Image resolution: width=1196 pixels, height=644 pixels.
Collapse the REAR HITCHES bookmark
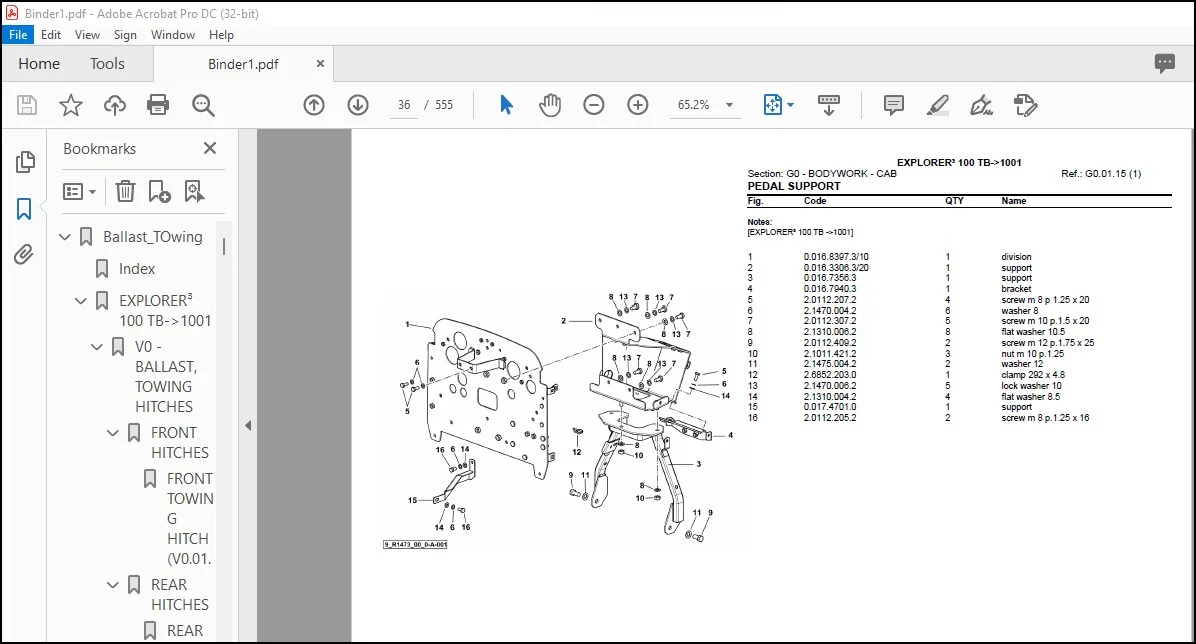click(113, 585)
